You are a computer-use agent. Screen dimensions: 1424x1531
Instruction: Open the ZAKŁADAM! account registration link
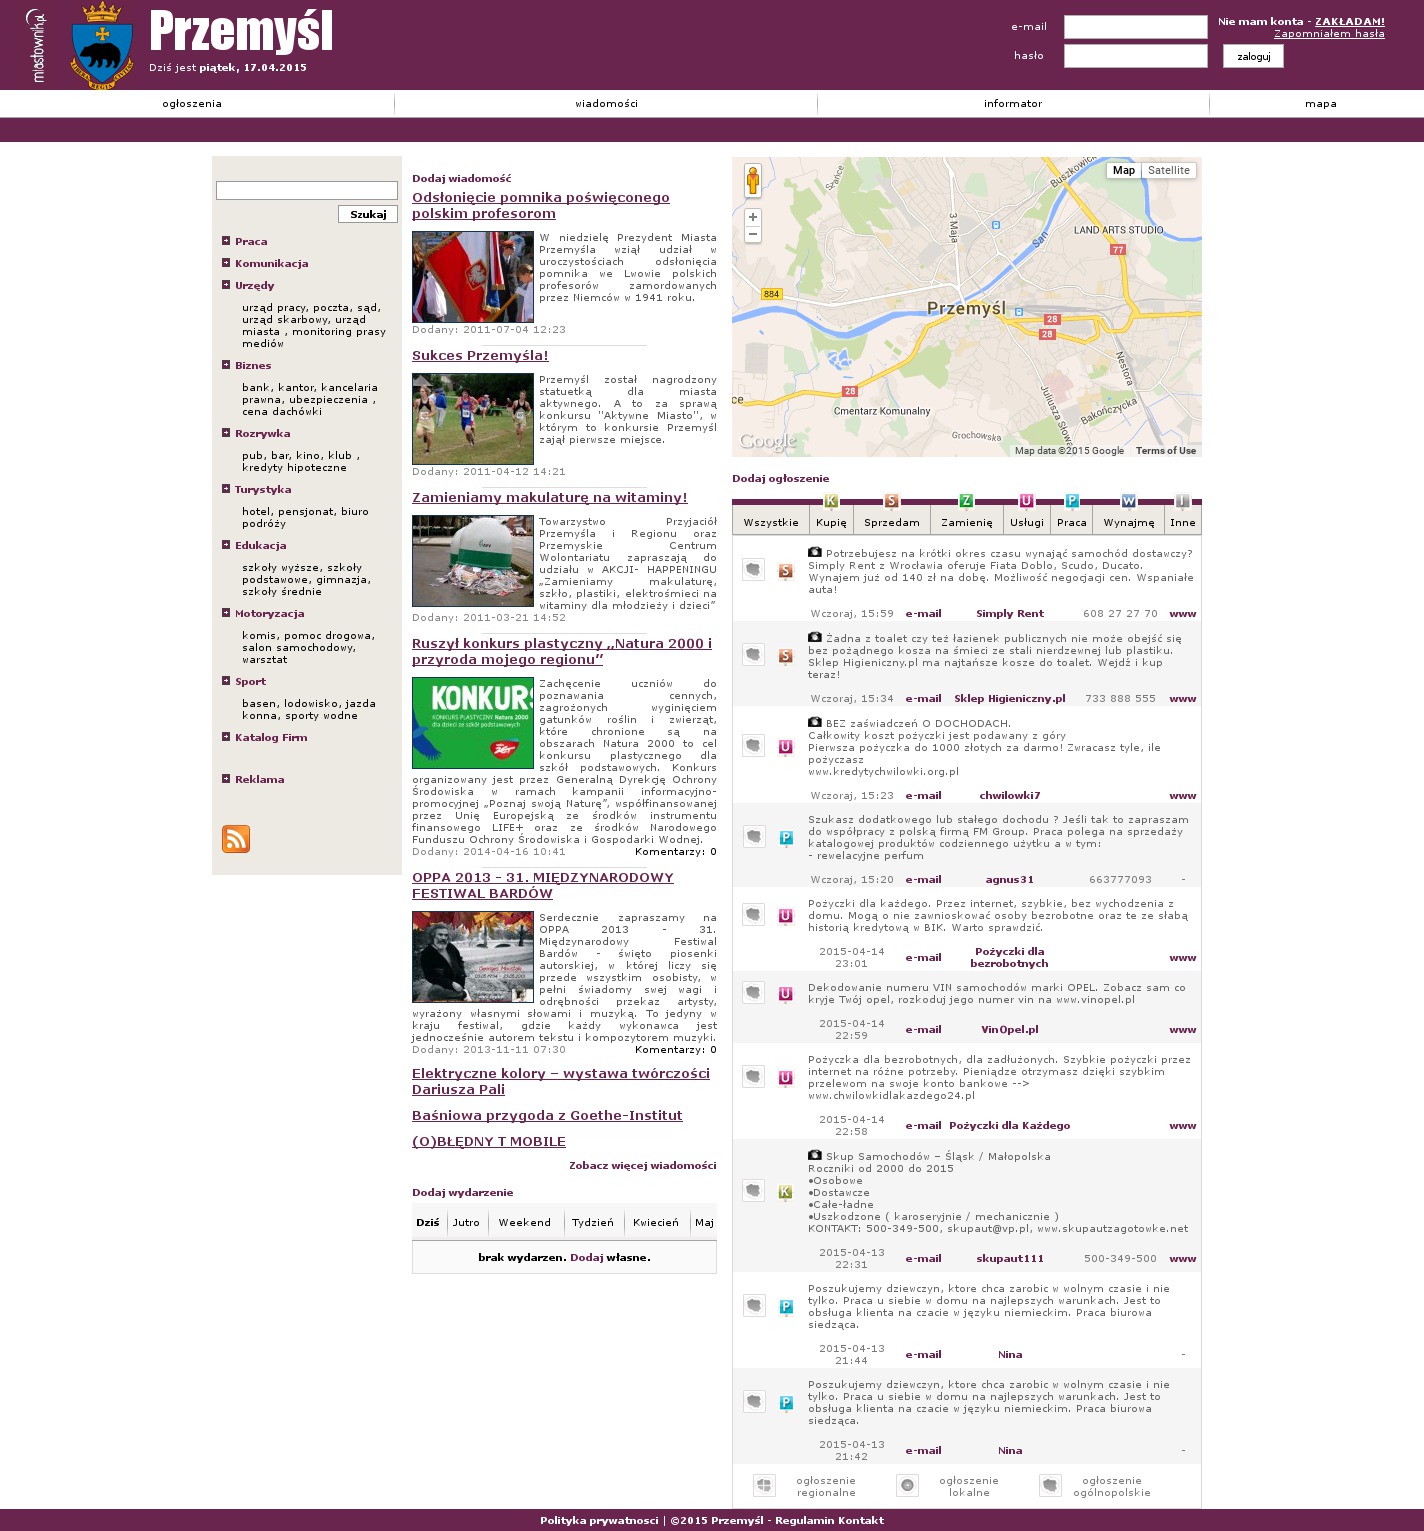pyautogui.click(x=1350, y=21)
